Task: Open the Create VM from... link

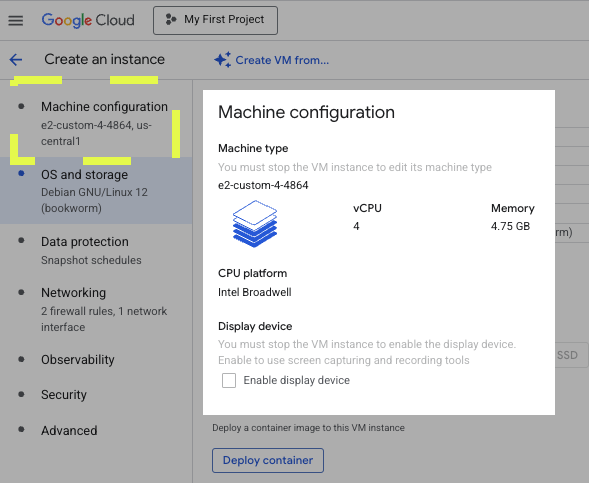Action: 282,60
